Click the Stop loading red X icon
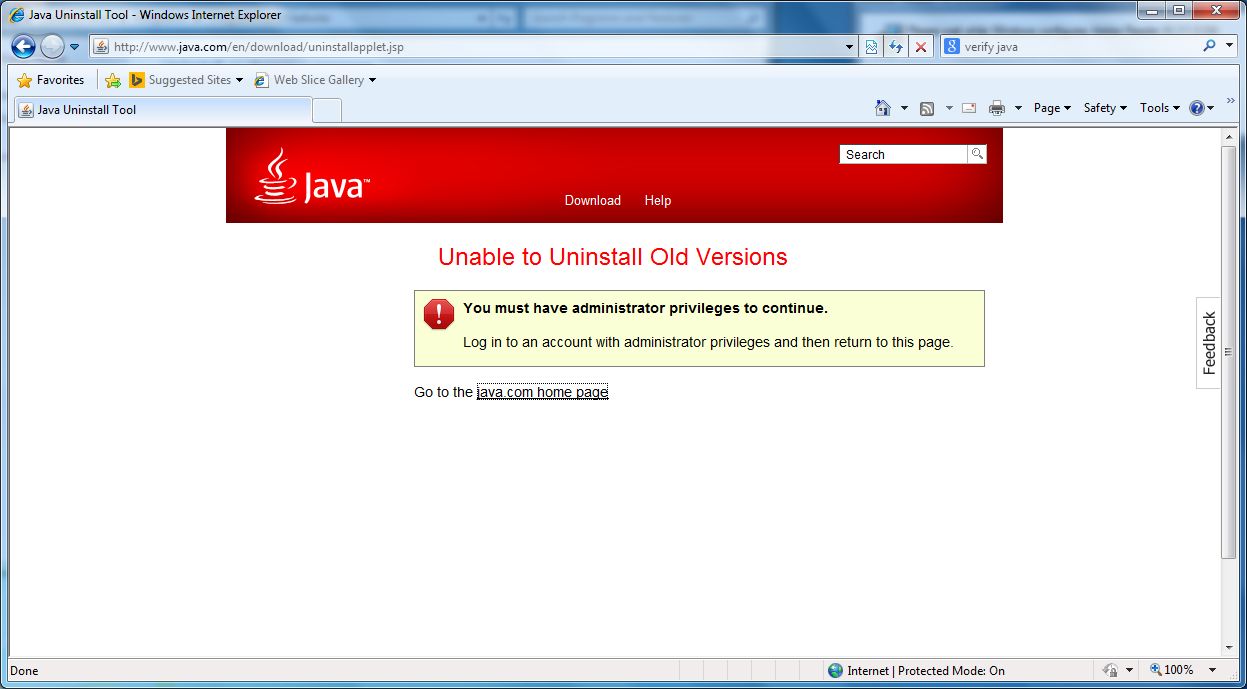The width and height of the screenshot is (1247, 689). [921, 46]
